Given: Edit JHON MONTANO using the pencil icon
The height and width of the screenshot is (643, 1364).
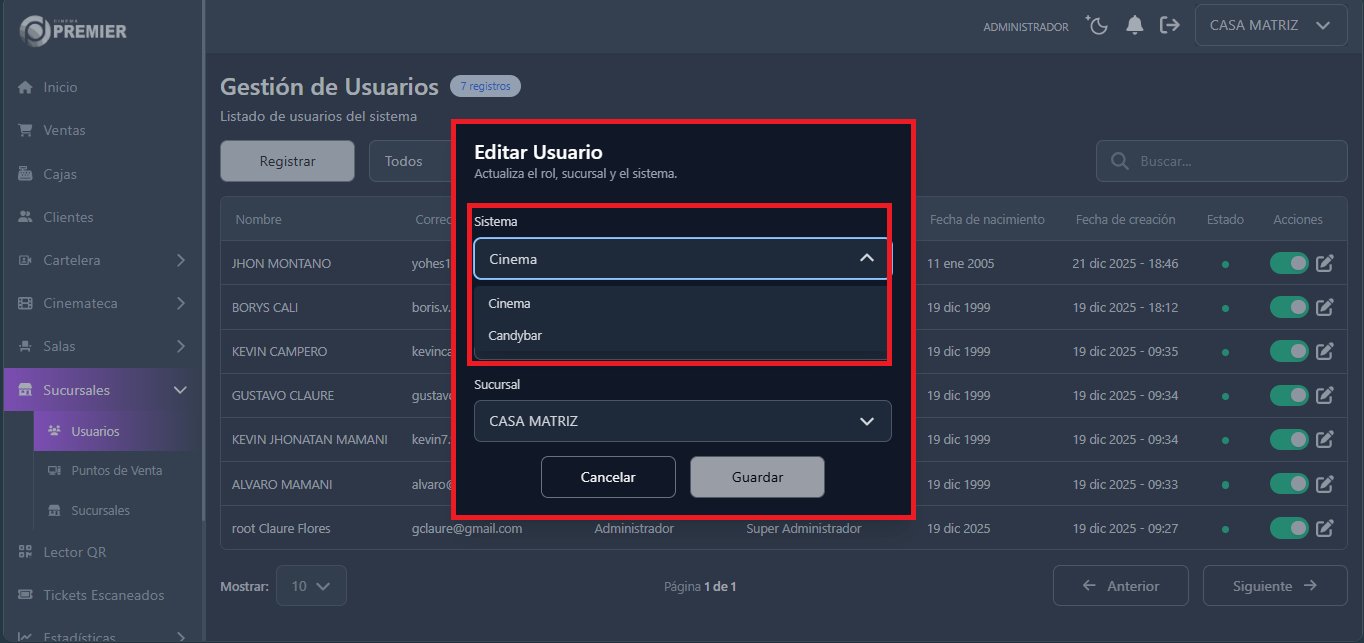Looking at the screenshot, I should pyautogui.click(x=1324, y=263).
